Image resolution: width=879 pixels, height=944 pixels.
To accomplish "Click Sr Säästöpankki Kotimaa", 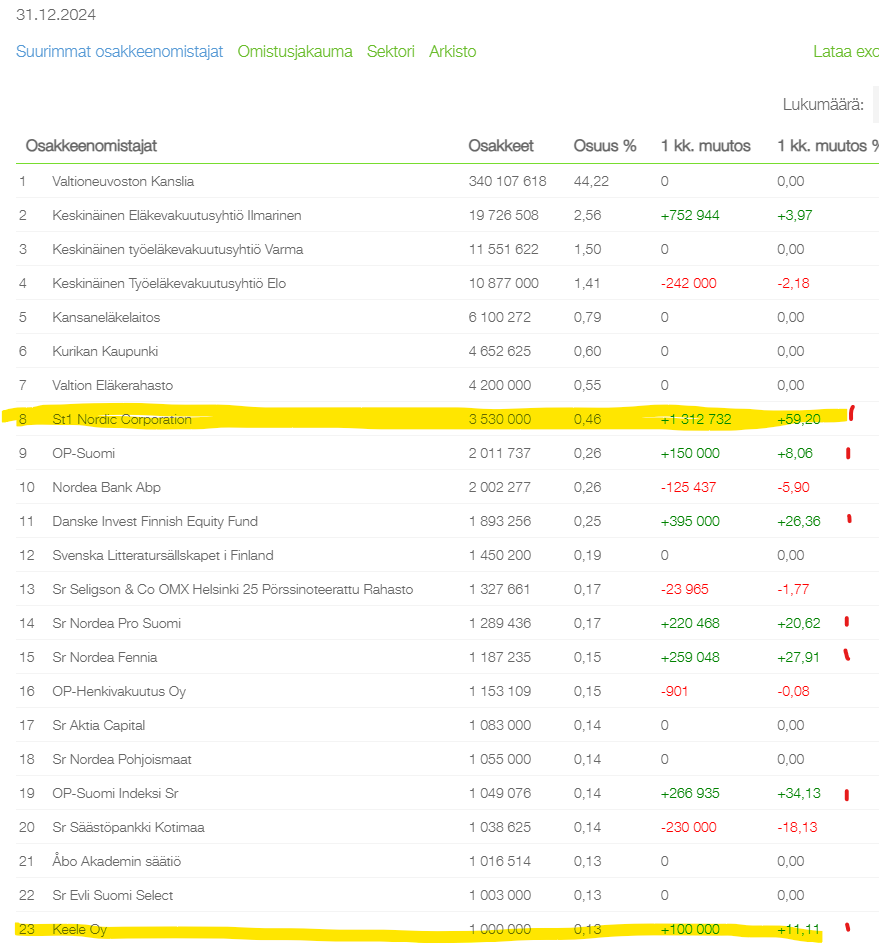I will pos(128,828).
